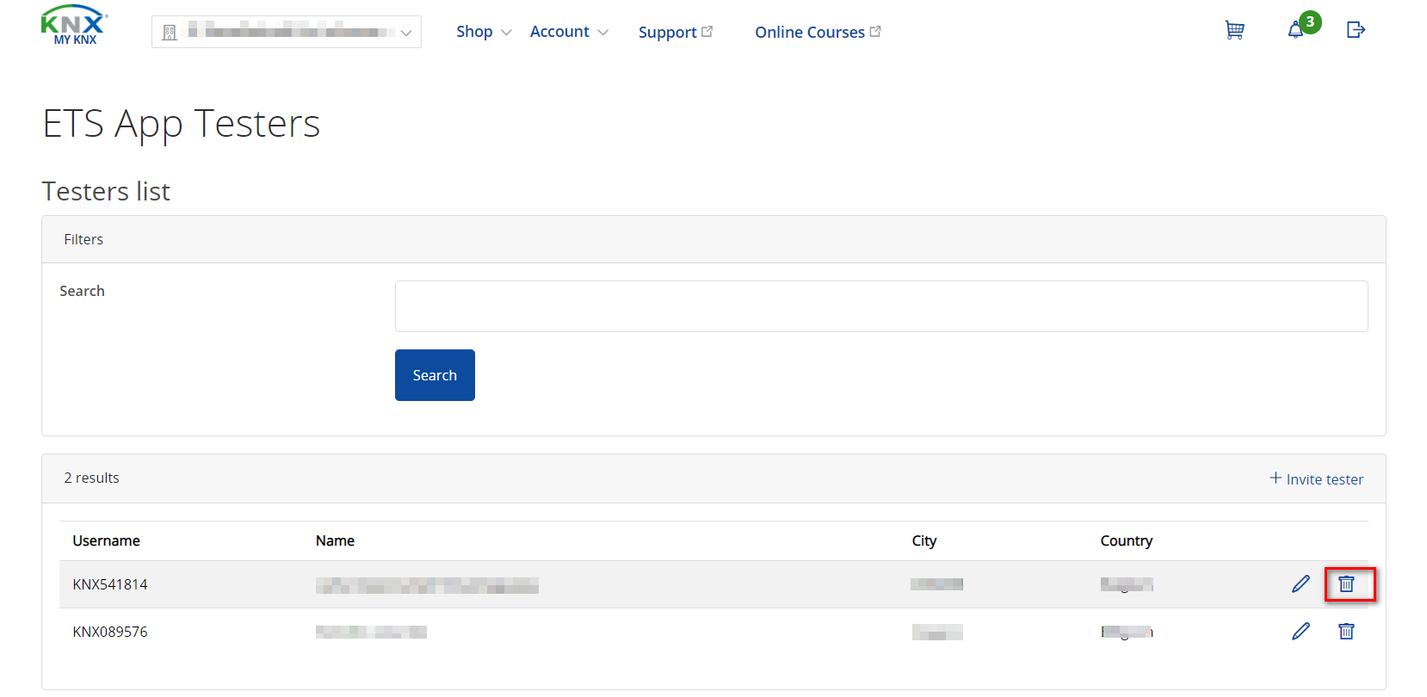Open the Support external link
Image resolution: width=1427 pixels, height=697 pixels.
point(676,32)
